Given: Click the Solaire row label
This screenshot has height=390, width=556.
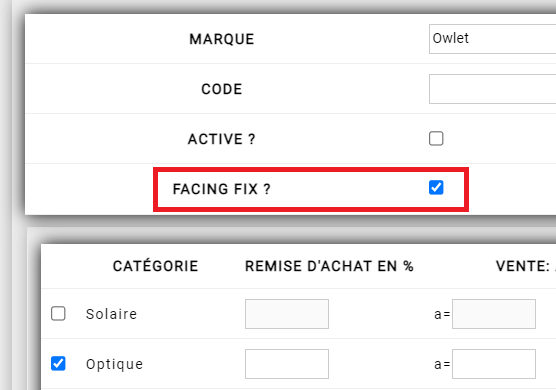Looking at the screenshot, I should coord(111,314).
